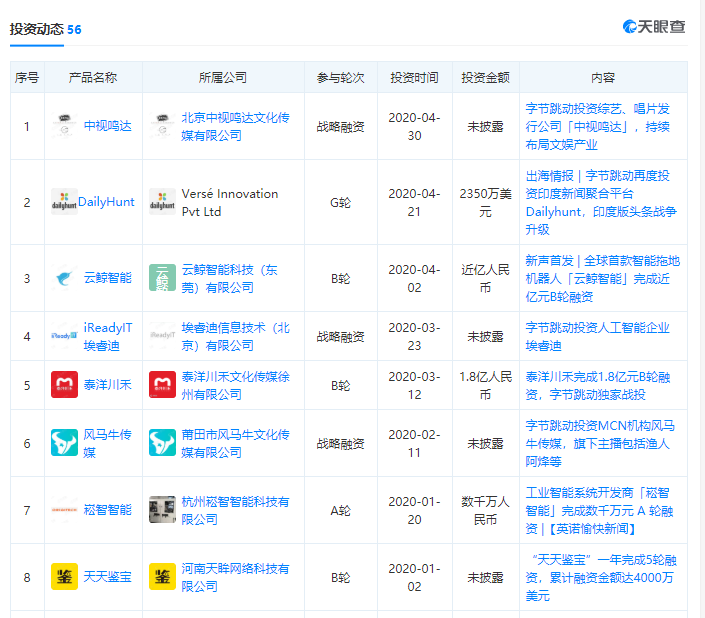
Task: Click the 杭州蕴智智能科技 company thumbnail image
Action: pos(162,510)
